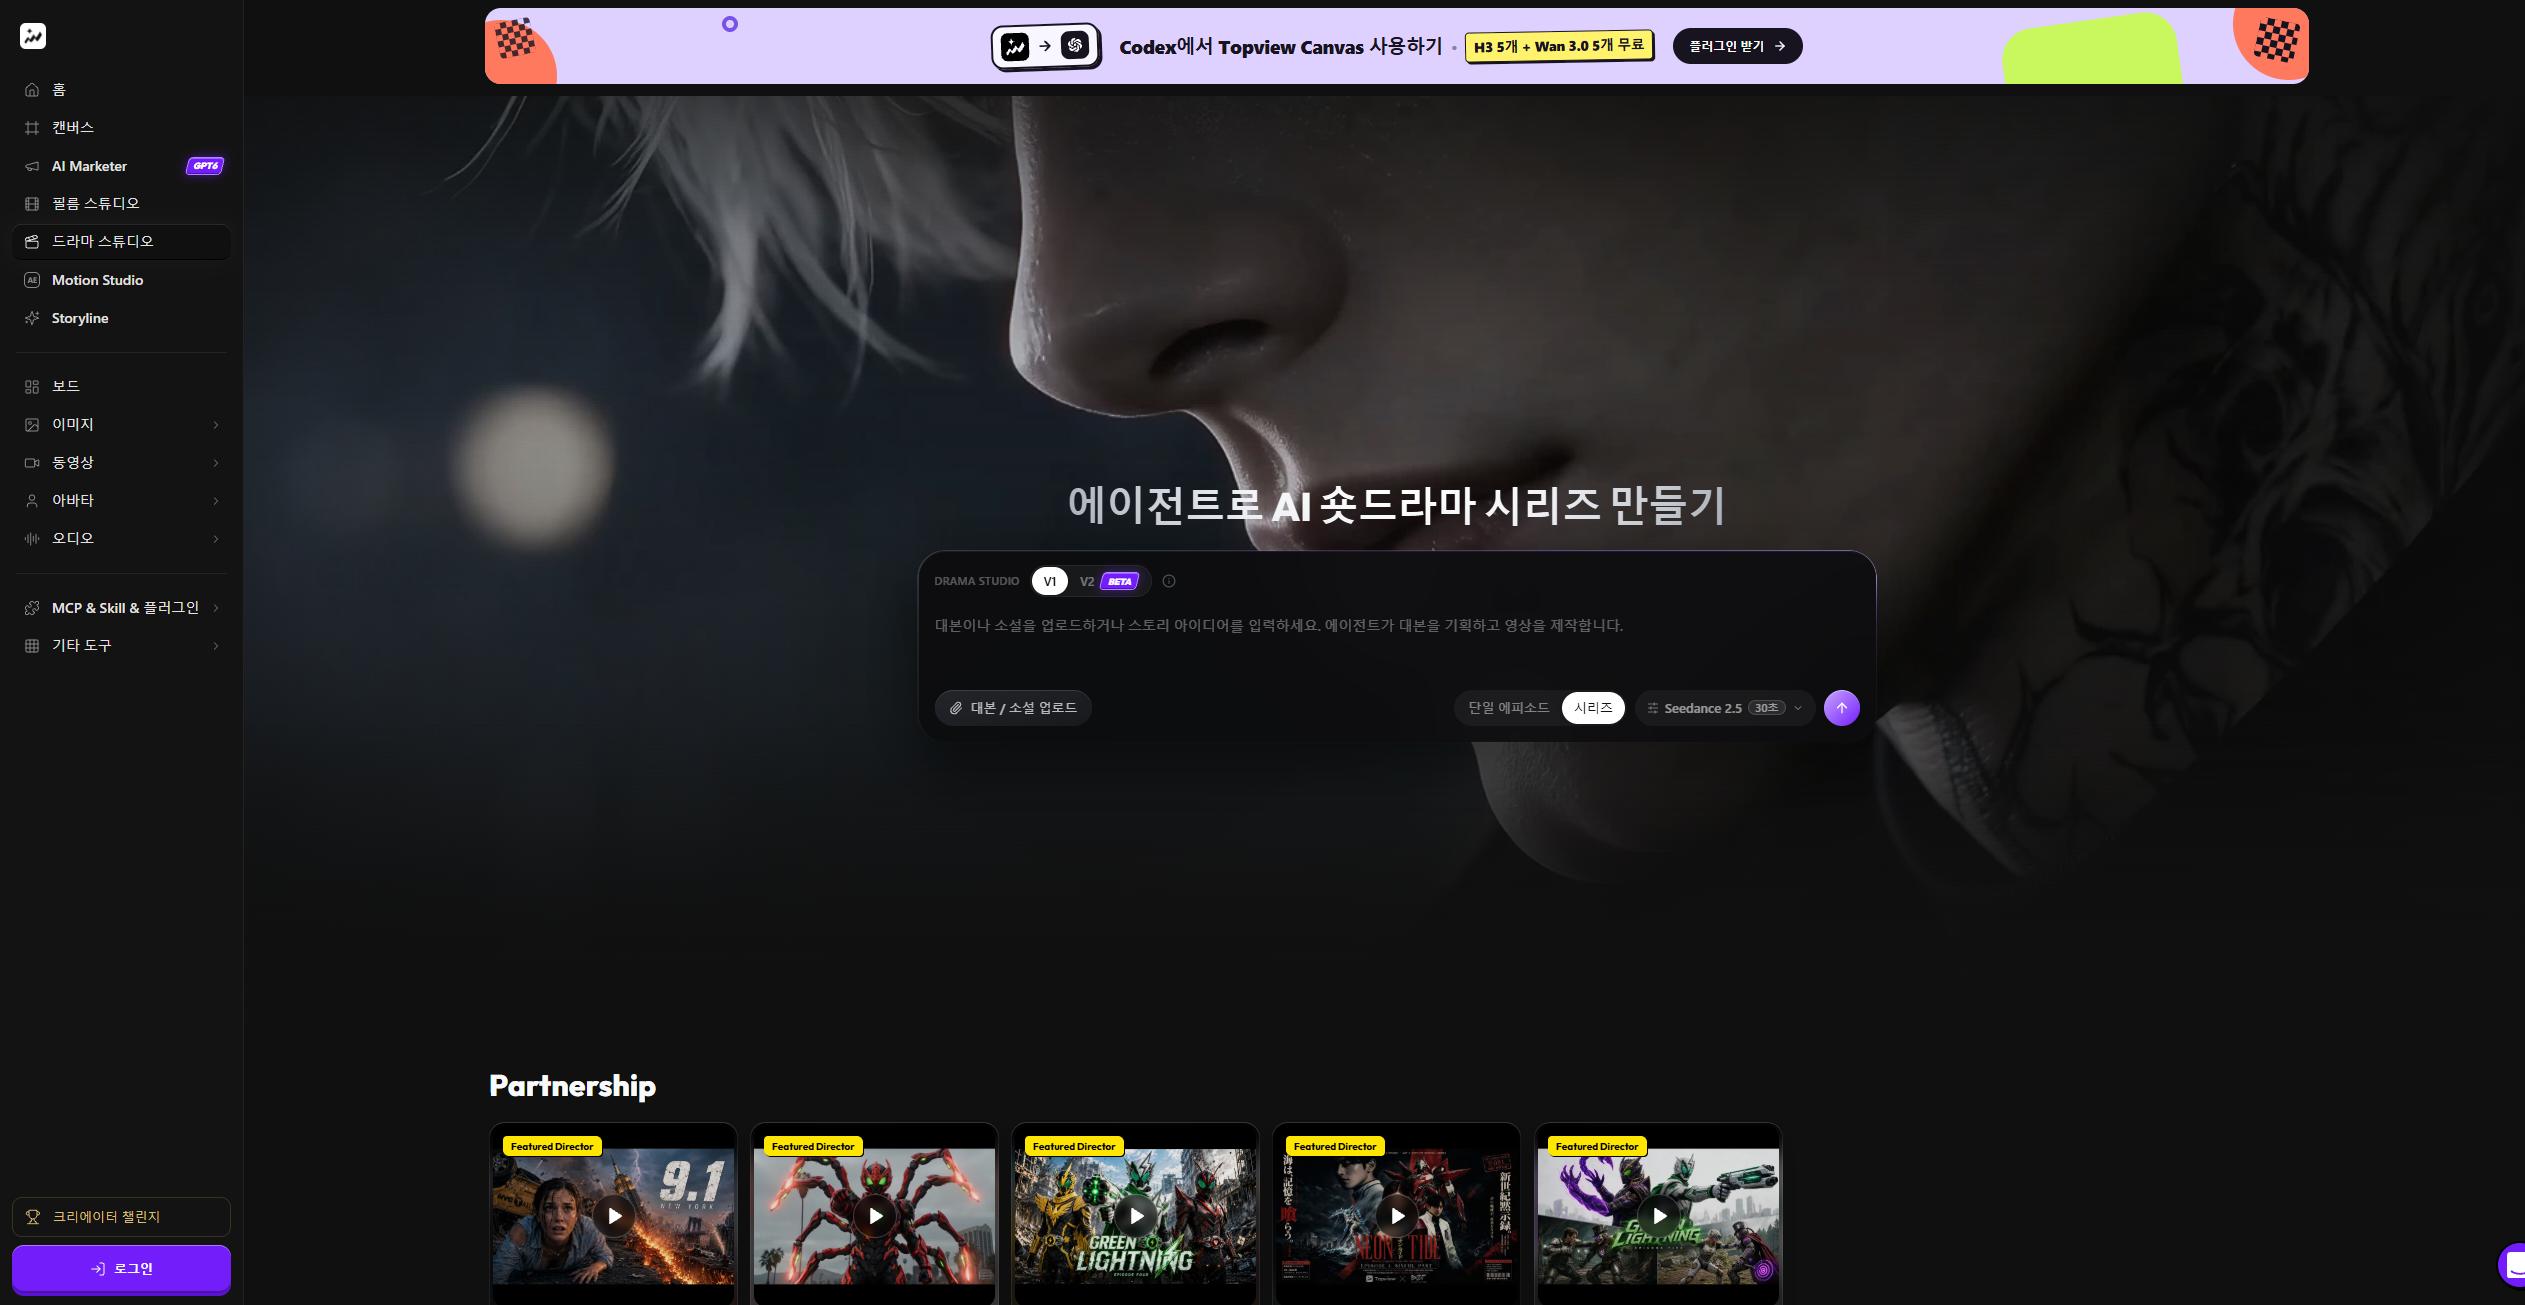This screenshot has width=2525, height=1305.
Task: Open AI Marketer in the sidebar
Action: (121, 166)
